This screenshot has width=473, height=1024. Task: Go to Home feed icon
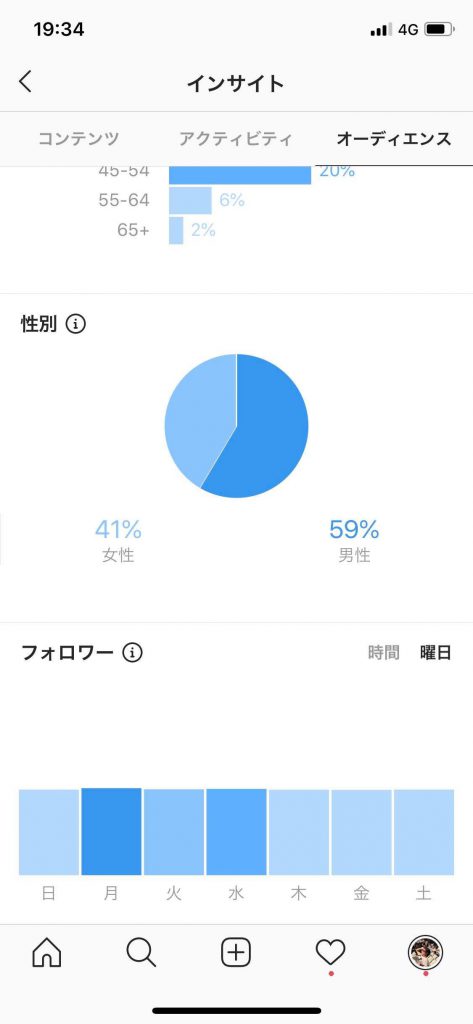click(47, 953)
